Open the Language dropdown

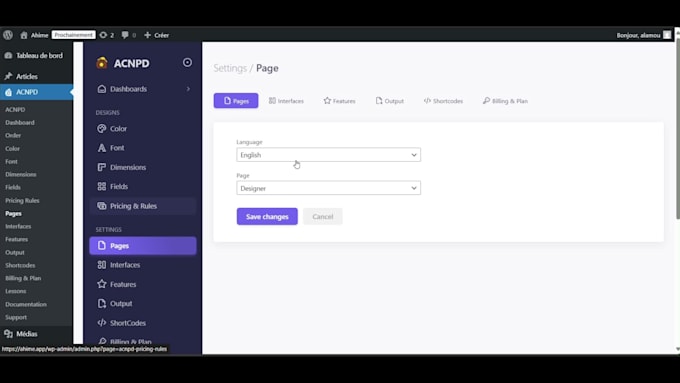(328, 155)
